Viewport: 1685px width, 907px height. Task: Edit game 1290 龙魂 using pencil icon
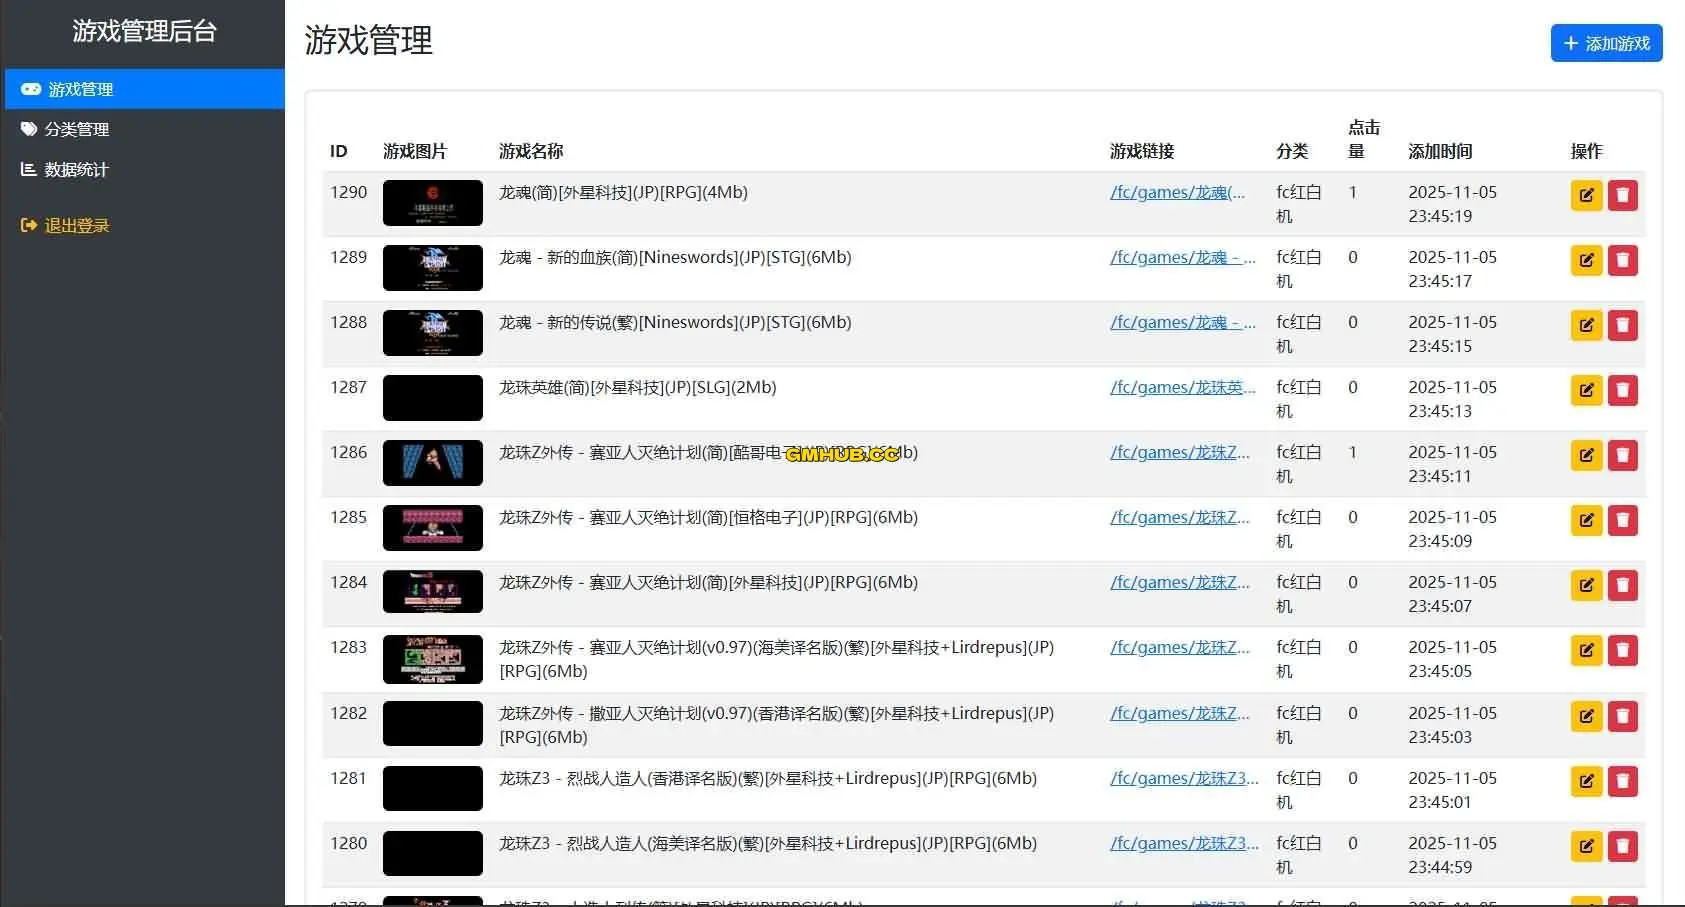tap(1586, 195)
